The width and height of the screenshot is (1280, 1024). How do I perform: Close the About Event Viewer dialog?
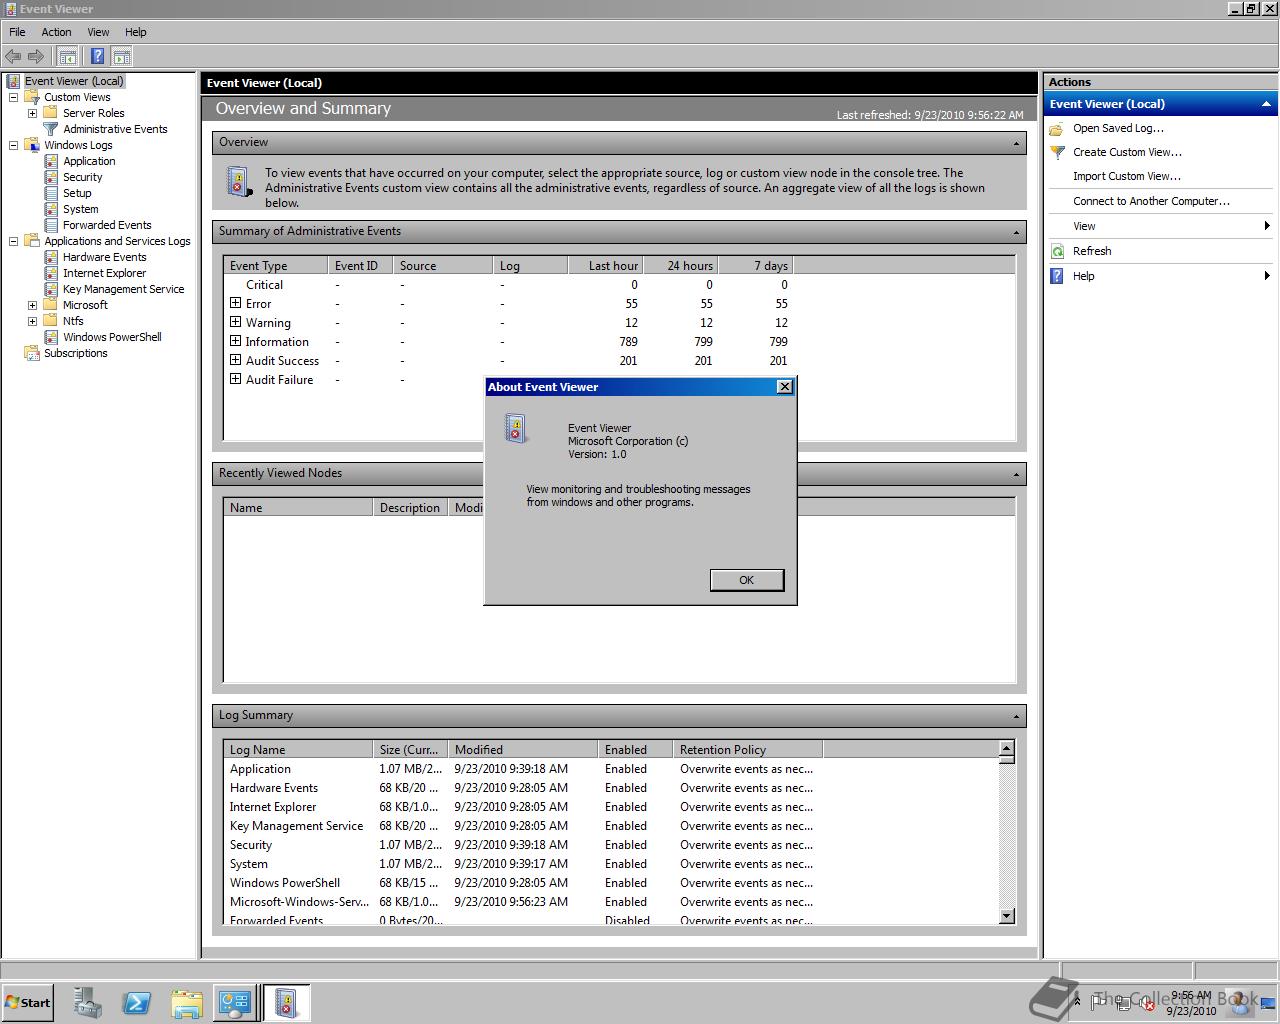tap(785, 387)
